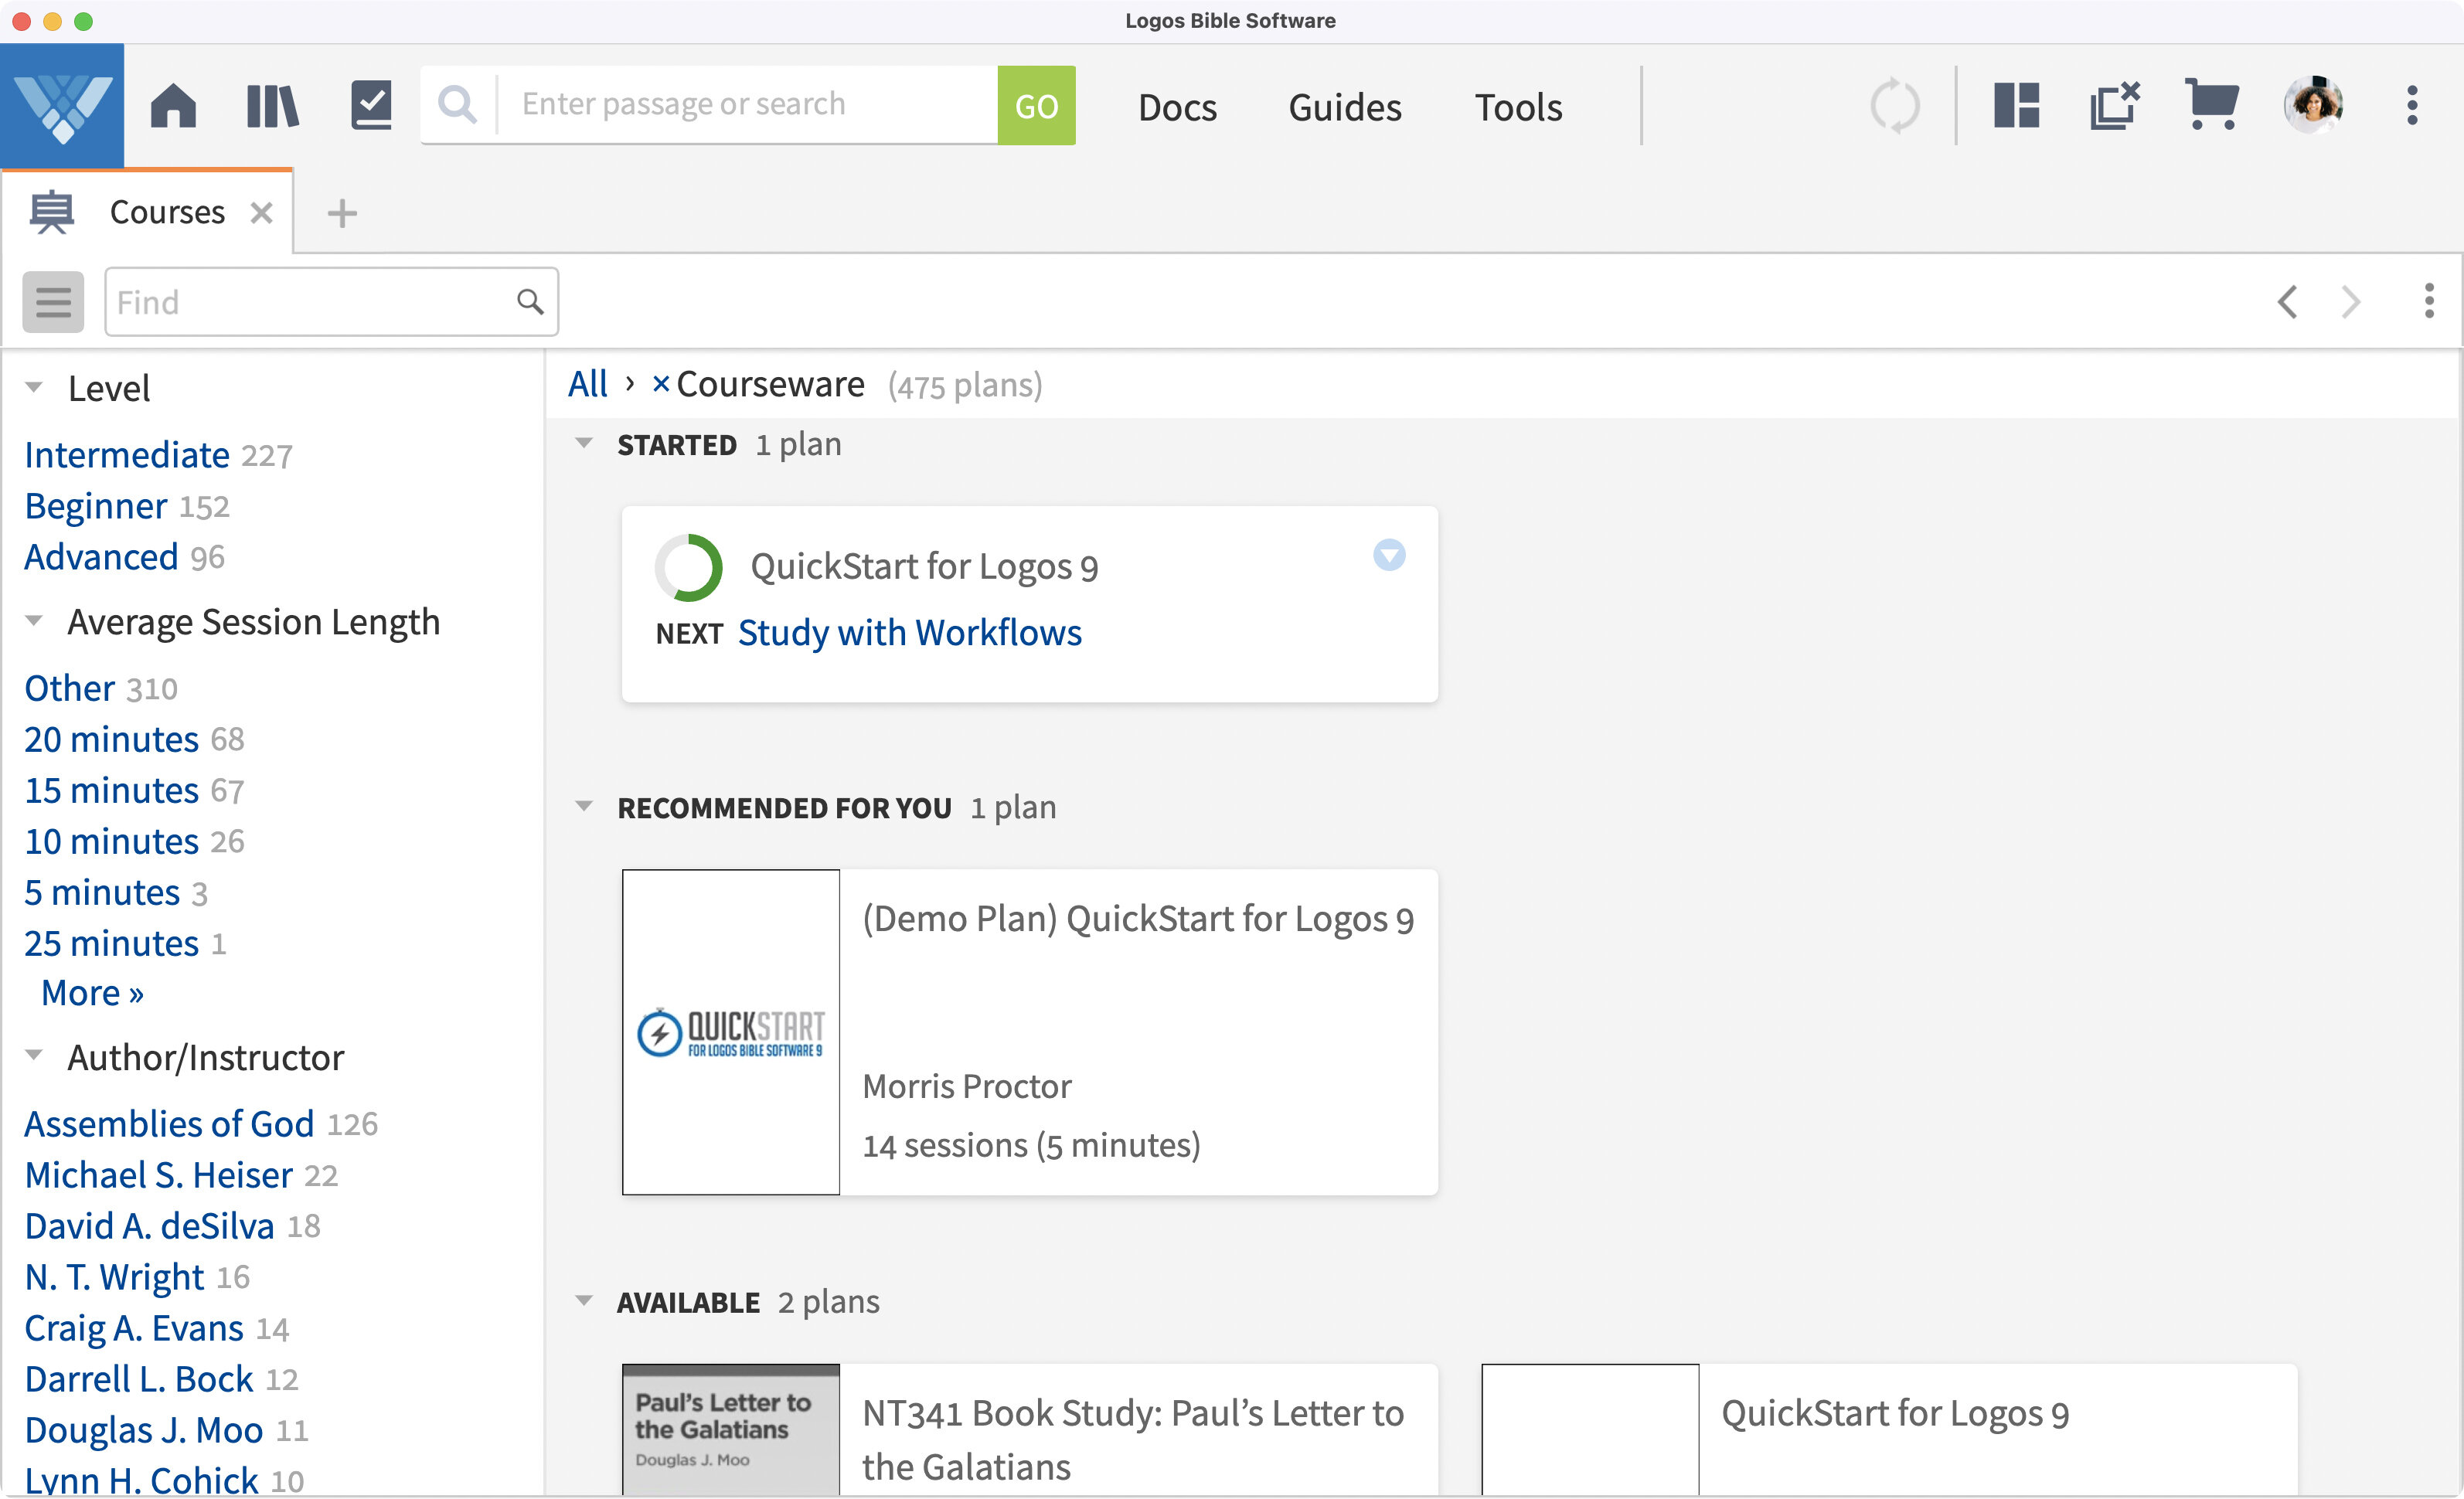Image resolution: width=2464 pixels, height=1499 pixels.
Task: Toggle the sidebar with the hamburger icon
Action: [53, 301]
